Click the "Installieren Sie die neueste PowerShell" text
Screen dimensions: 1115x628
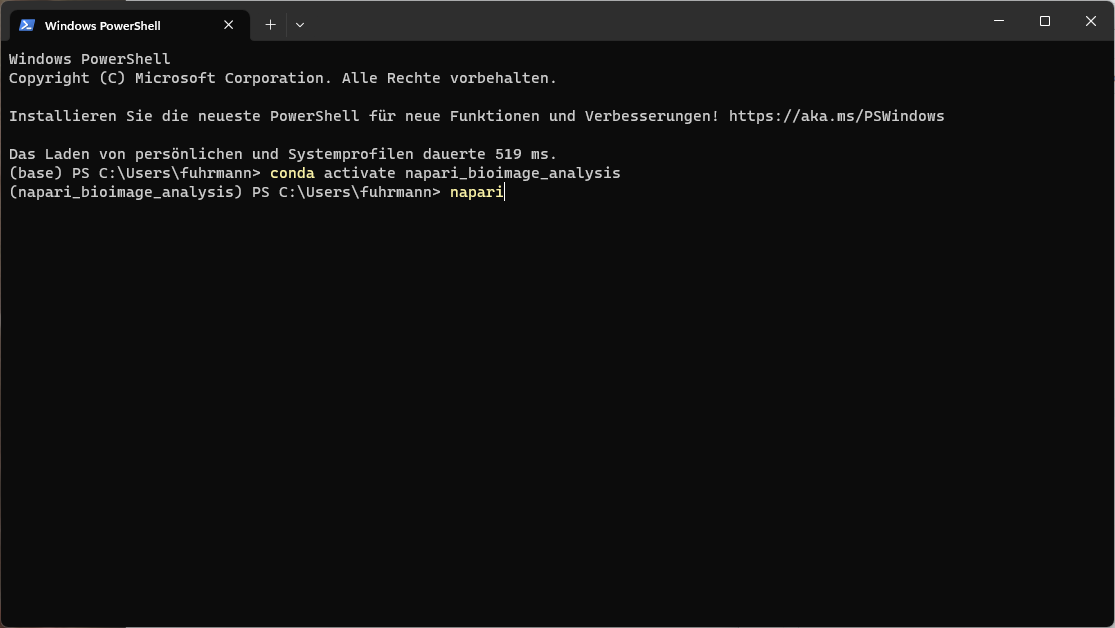coord(184,116)
